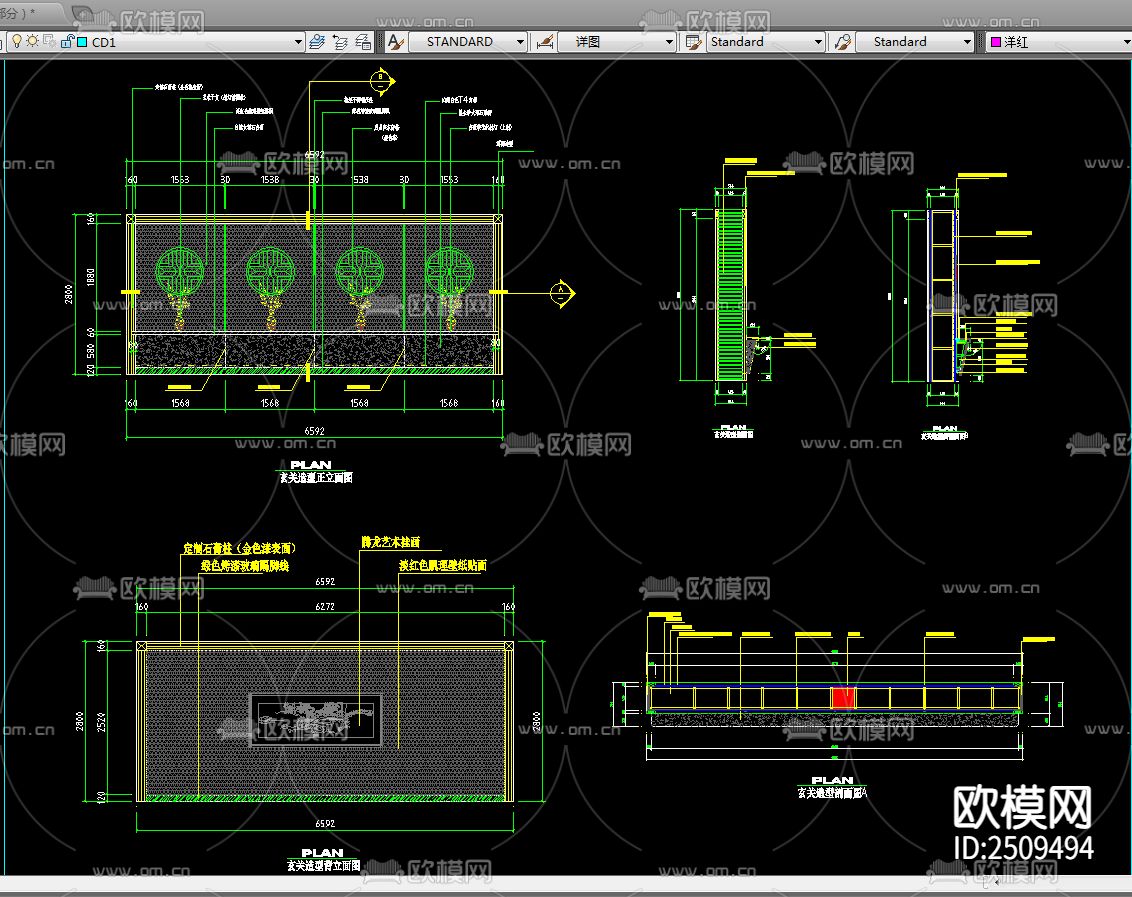
Task: Expand the Standard multileader style dropdown
Action: (x=967, y=42)
